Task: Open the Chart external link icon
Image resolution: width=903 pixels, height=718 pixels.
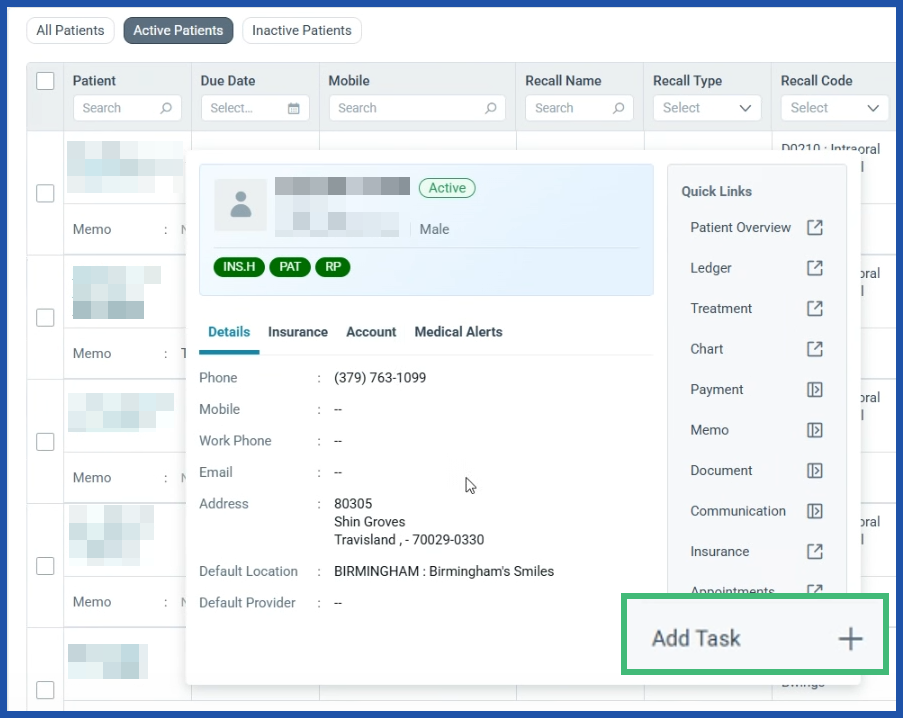Action: click(814, 349)
